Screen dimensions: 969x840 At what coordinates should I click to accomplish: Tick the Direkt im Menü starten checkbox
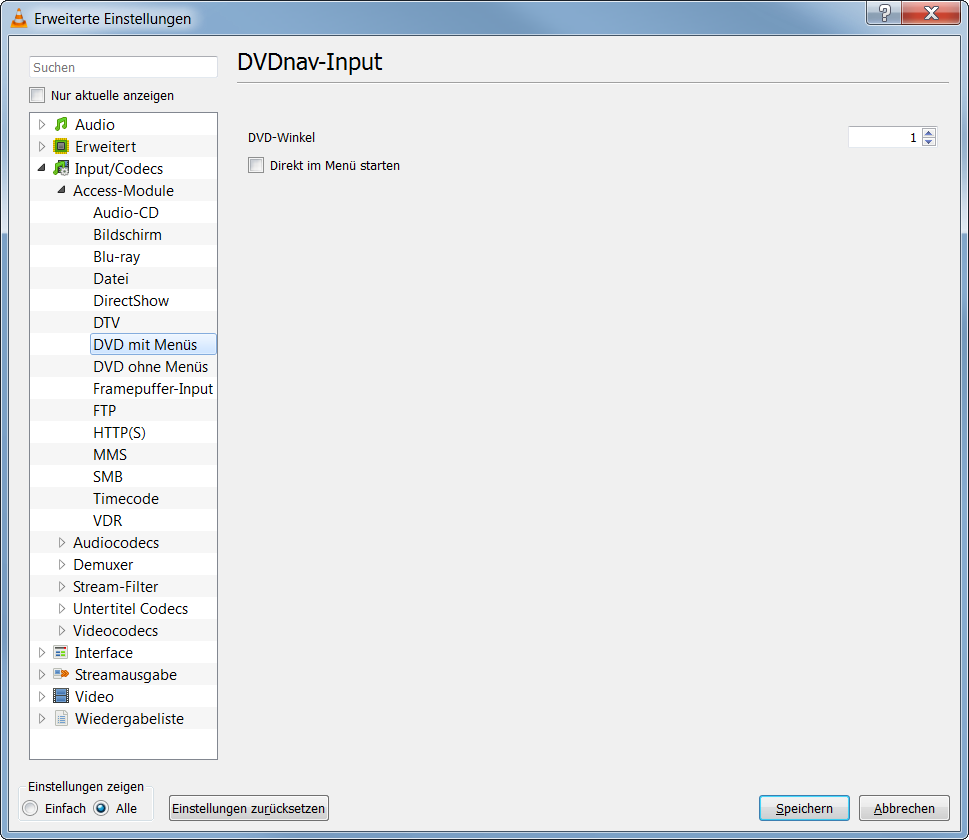256,165
